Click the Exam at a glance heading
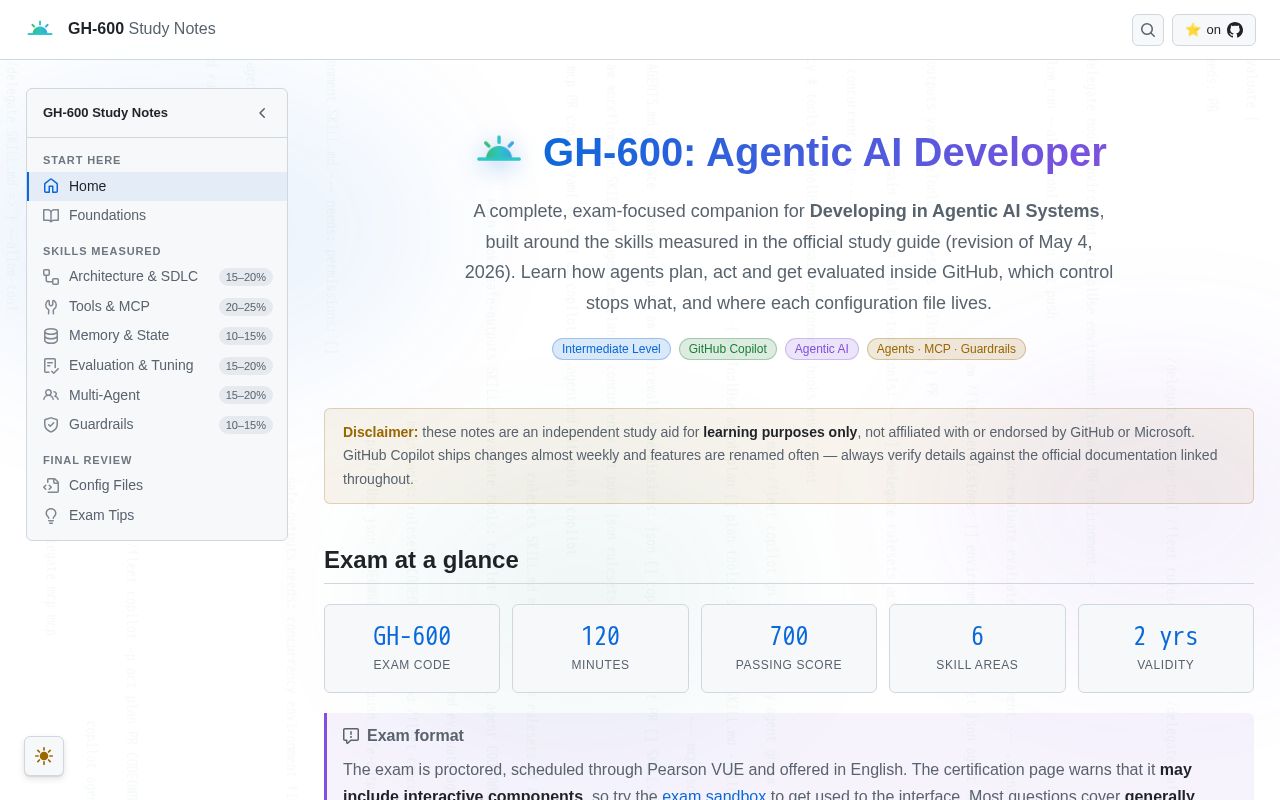Image resolution: width=1280 pixels, height=800 pixels. [421, 560]
